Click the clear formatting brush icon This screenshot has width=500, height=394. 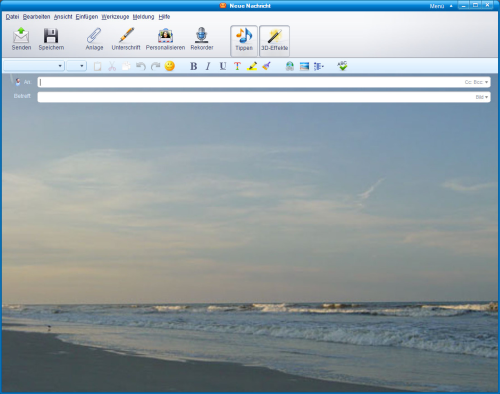click(267, 66)
